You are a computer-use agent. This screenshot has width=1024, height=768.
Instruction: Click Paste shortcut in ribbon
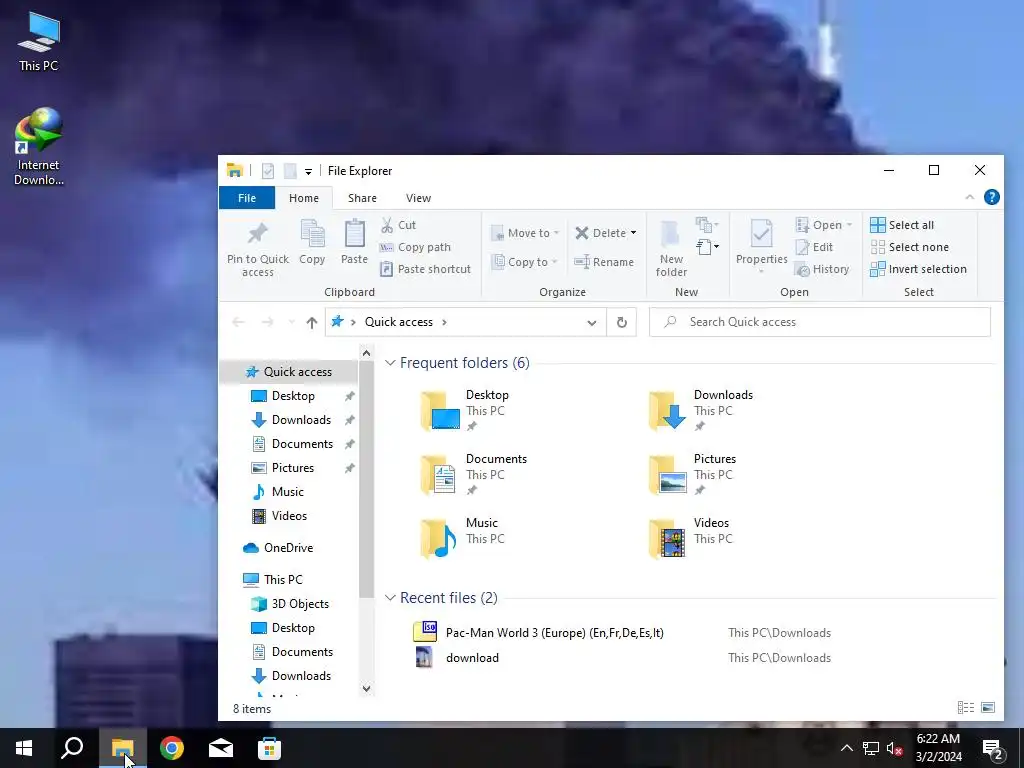425,269
